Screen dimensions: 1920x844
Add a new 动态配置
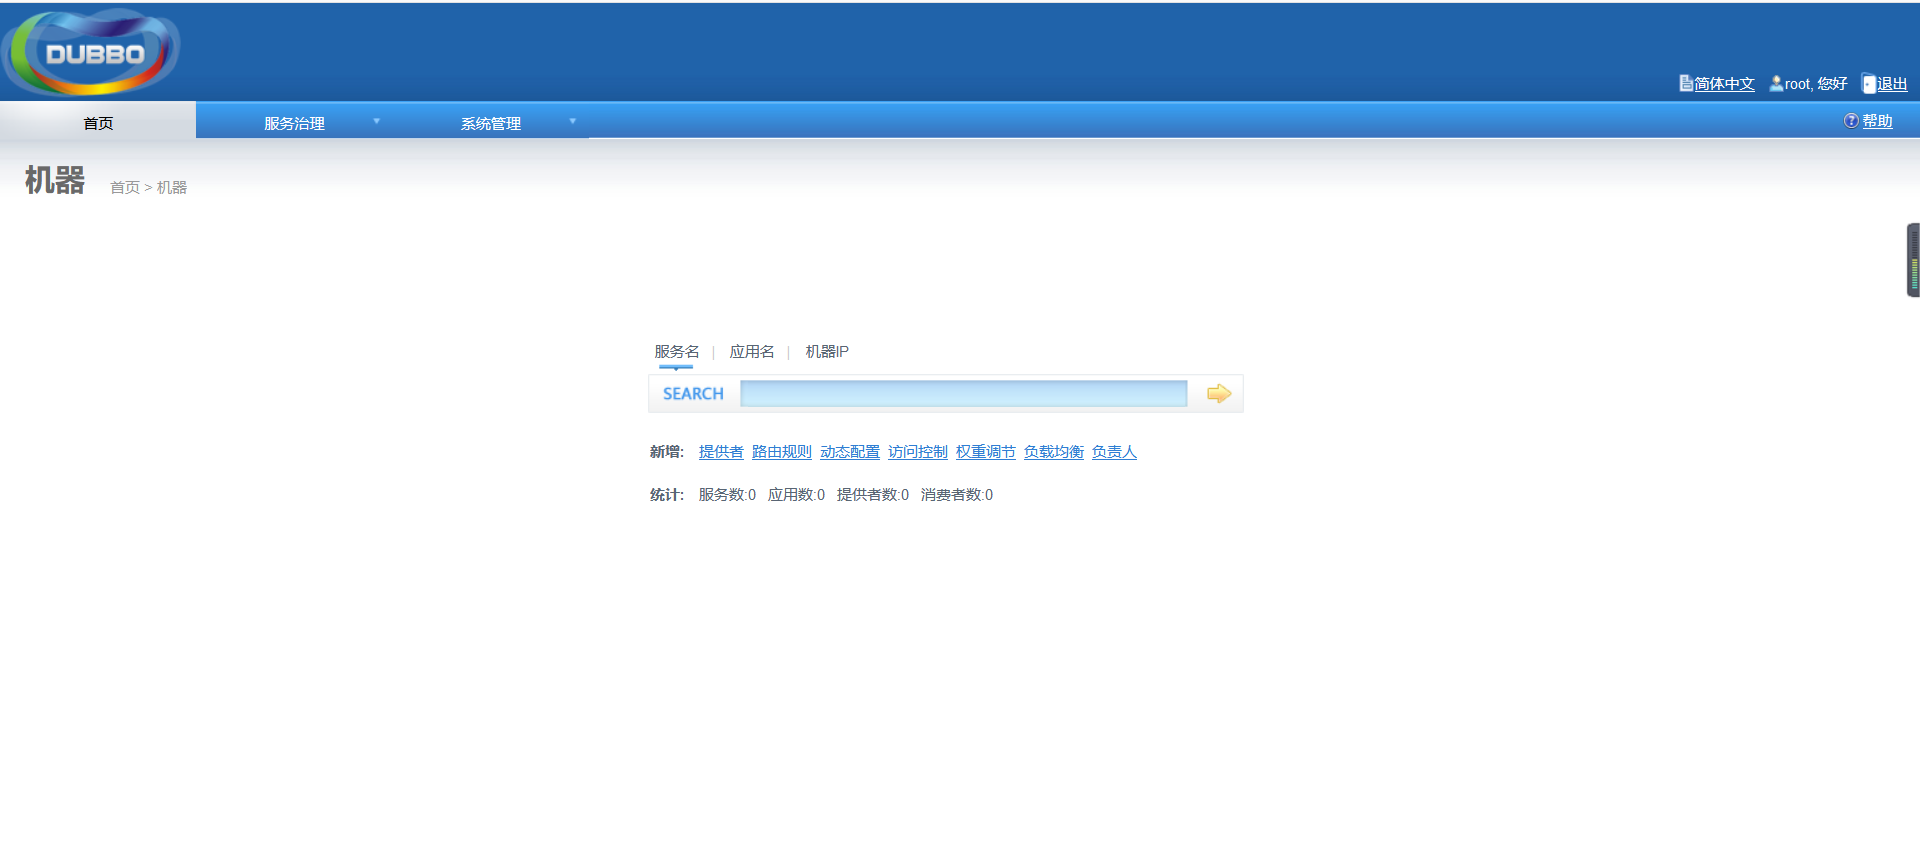click(x=850, y=452)
